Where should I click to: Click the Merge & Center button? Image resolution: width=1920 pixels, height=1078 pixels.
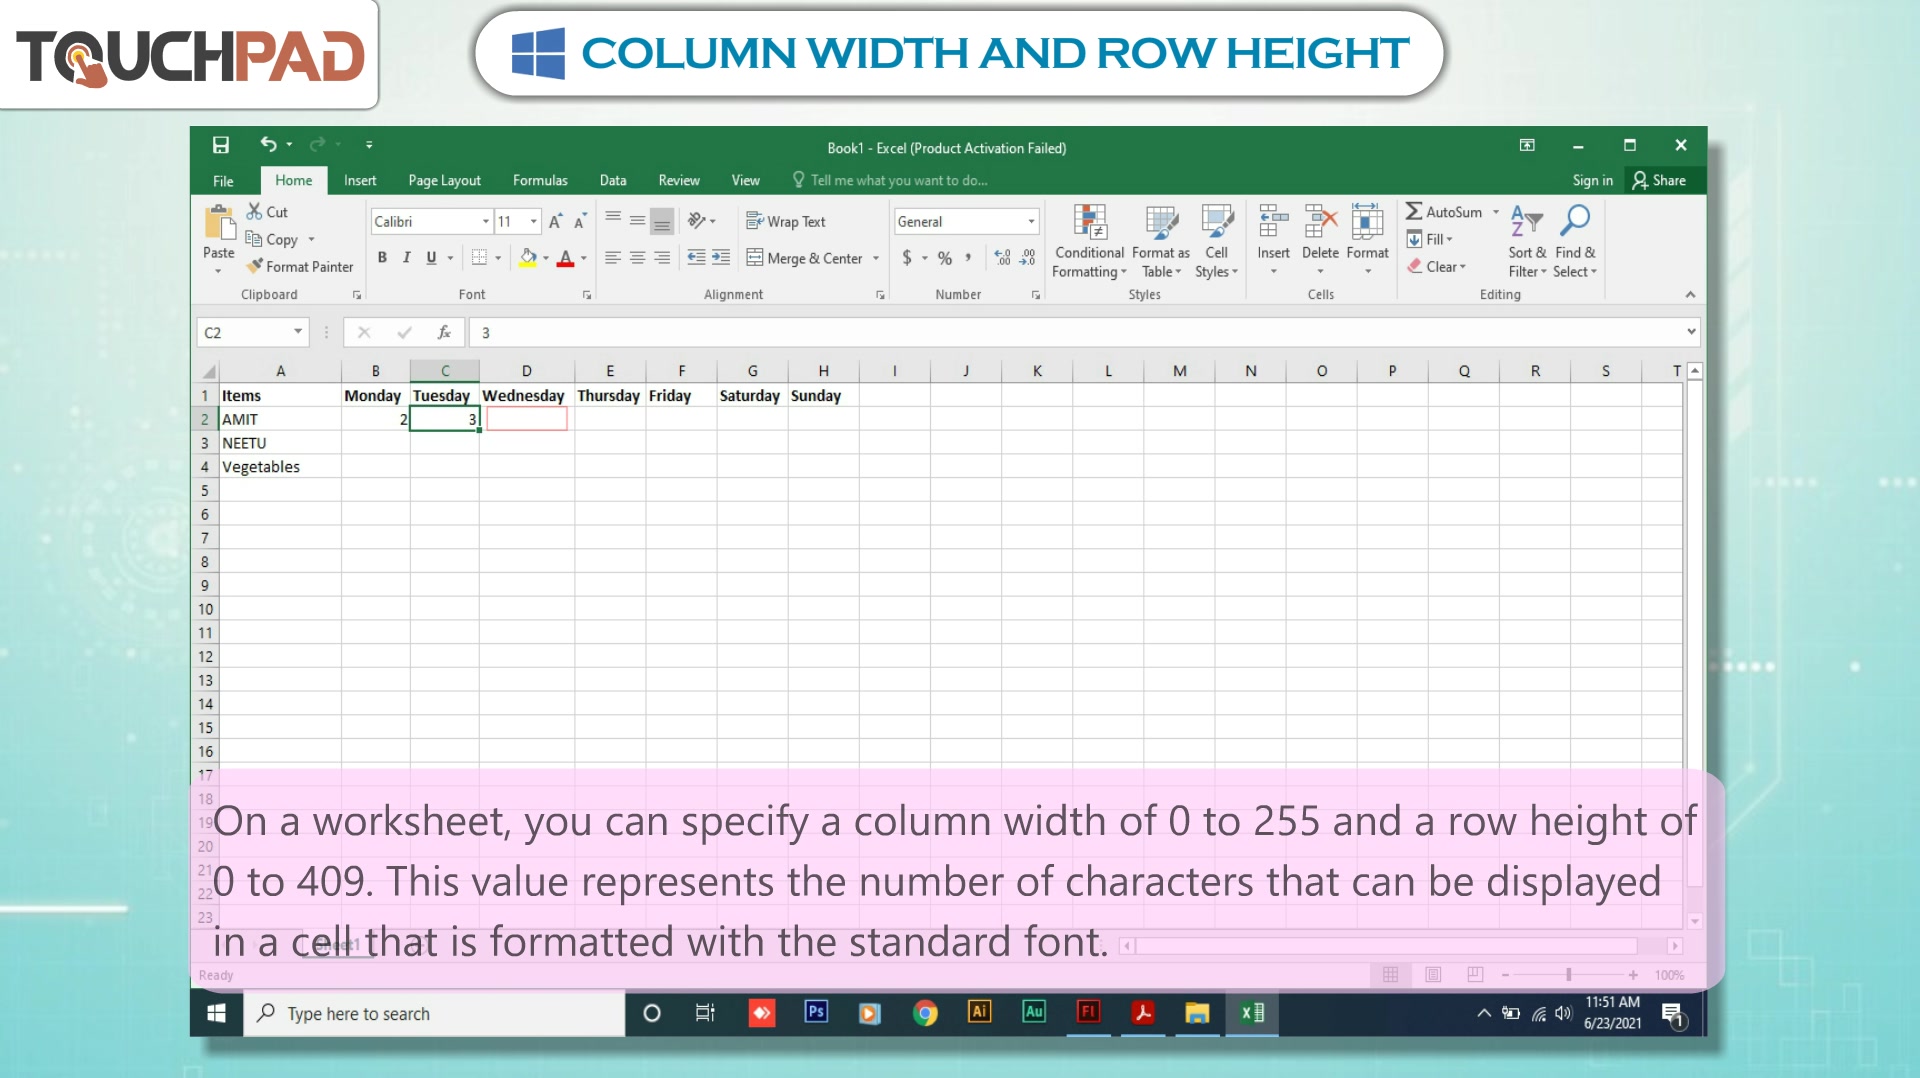(x=805, y=258)
